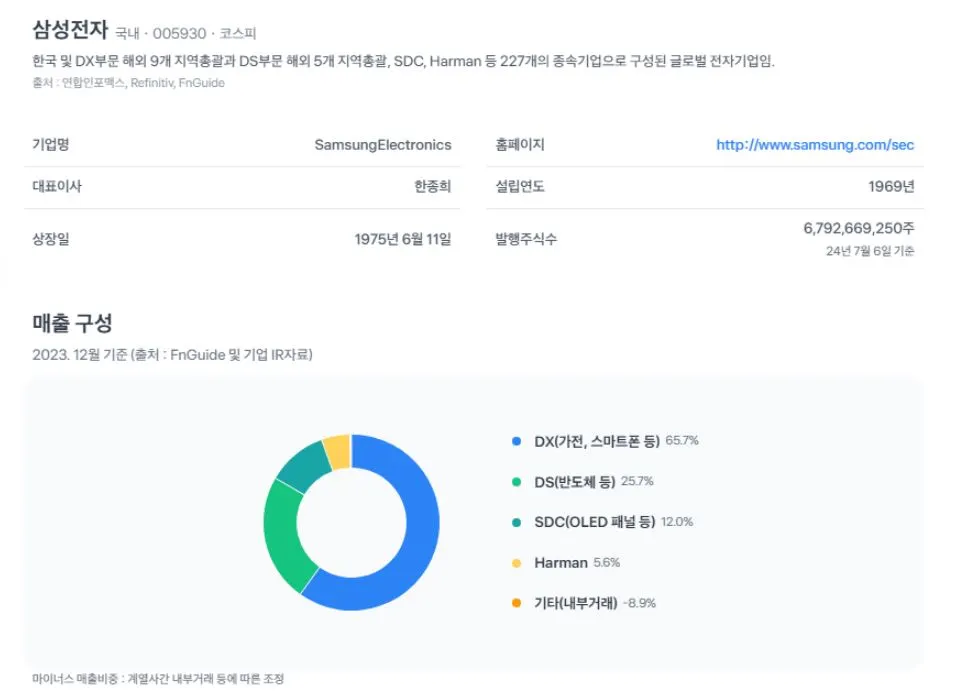
Task: Click the green DS legend dot
Action: [516, 482]
